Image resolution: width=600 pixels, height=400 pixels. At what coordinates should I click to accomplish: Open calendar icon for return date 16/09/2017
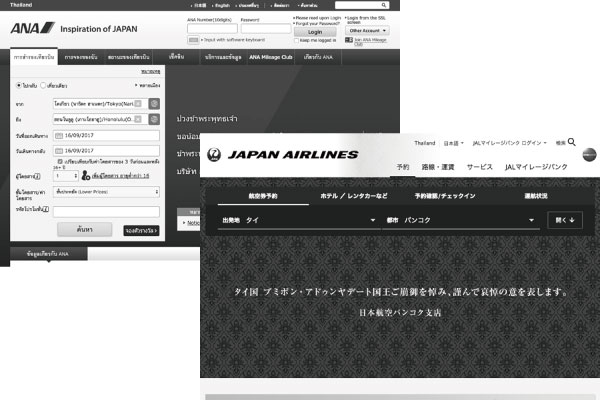(x=59, y=151)
